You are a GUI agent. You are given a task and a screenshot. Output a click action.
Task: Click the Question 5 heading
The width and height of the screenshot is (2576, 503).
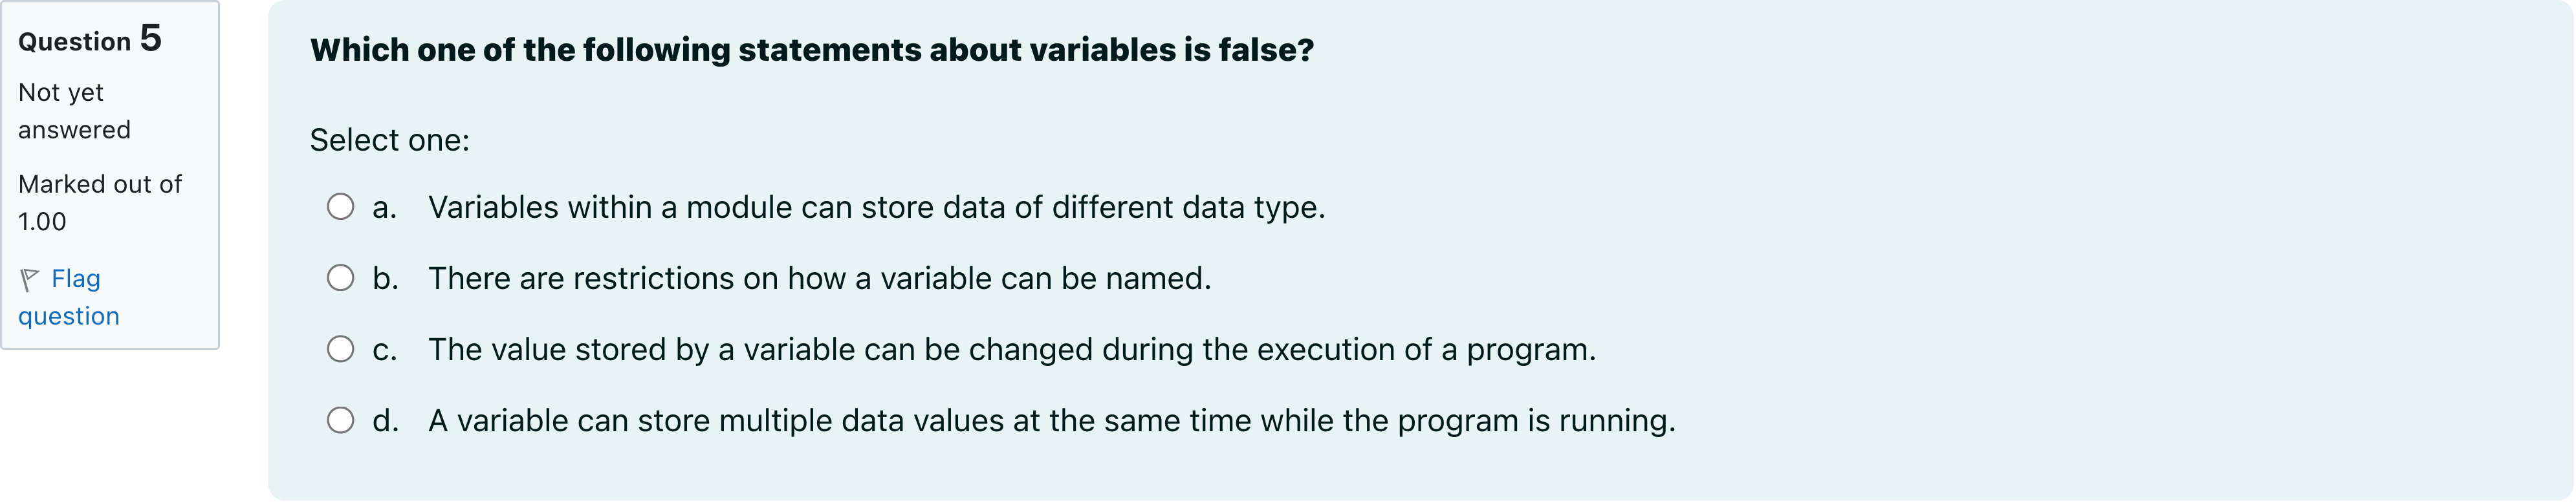click(x=89, y=40)
